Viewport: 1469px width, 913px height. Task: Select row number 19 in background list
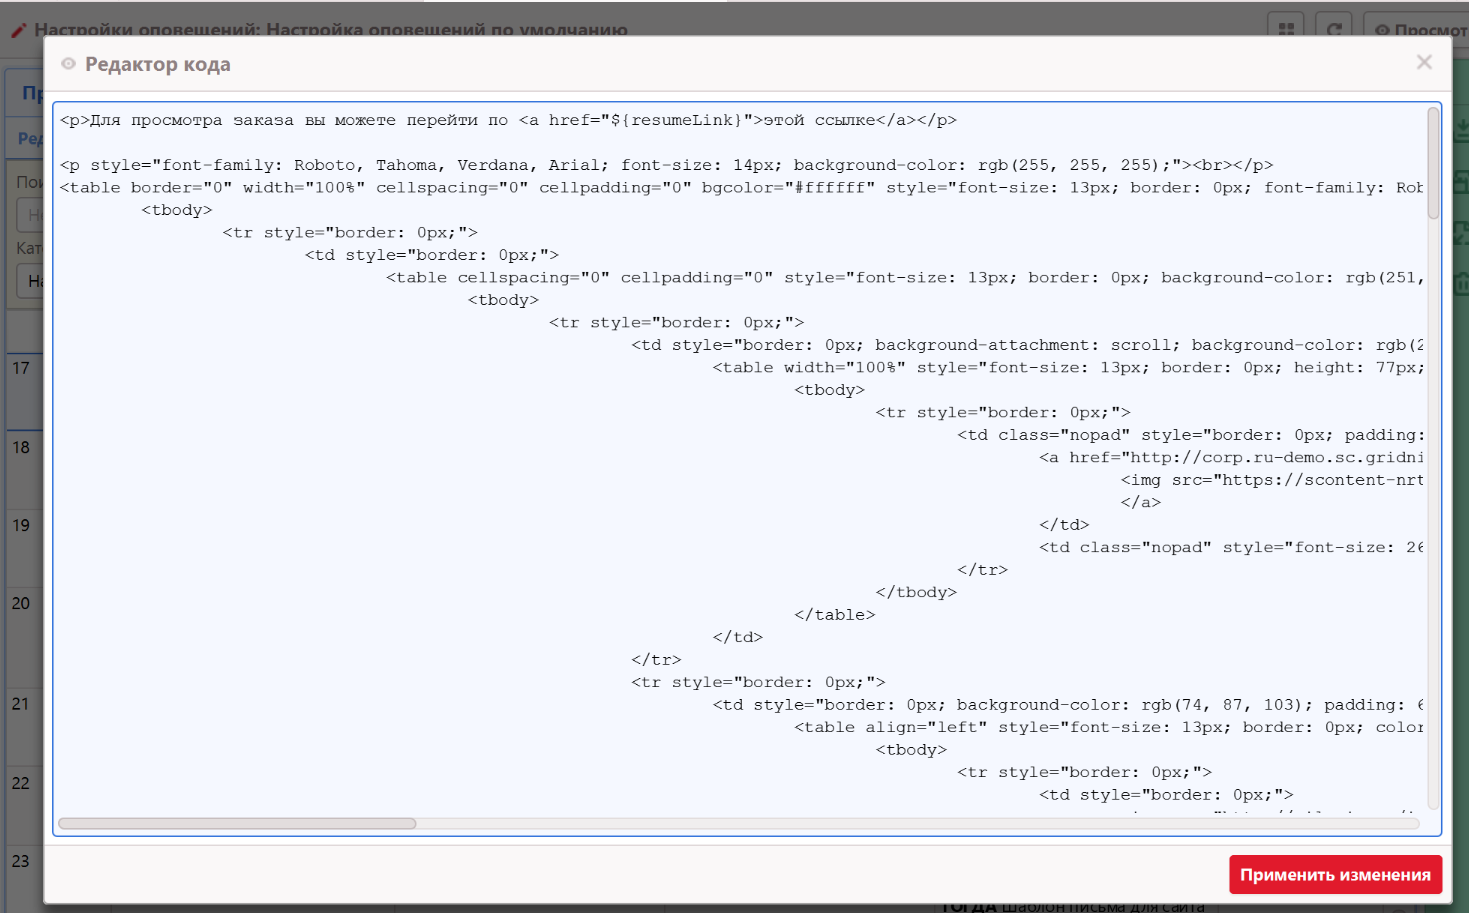coord(21,525)
